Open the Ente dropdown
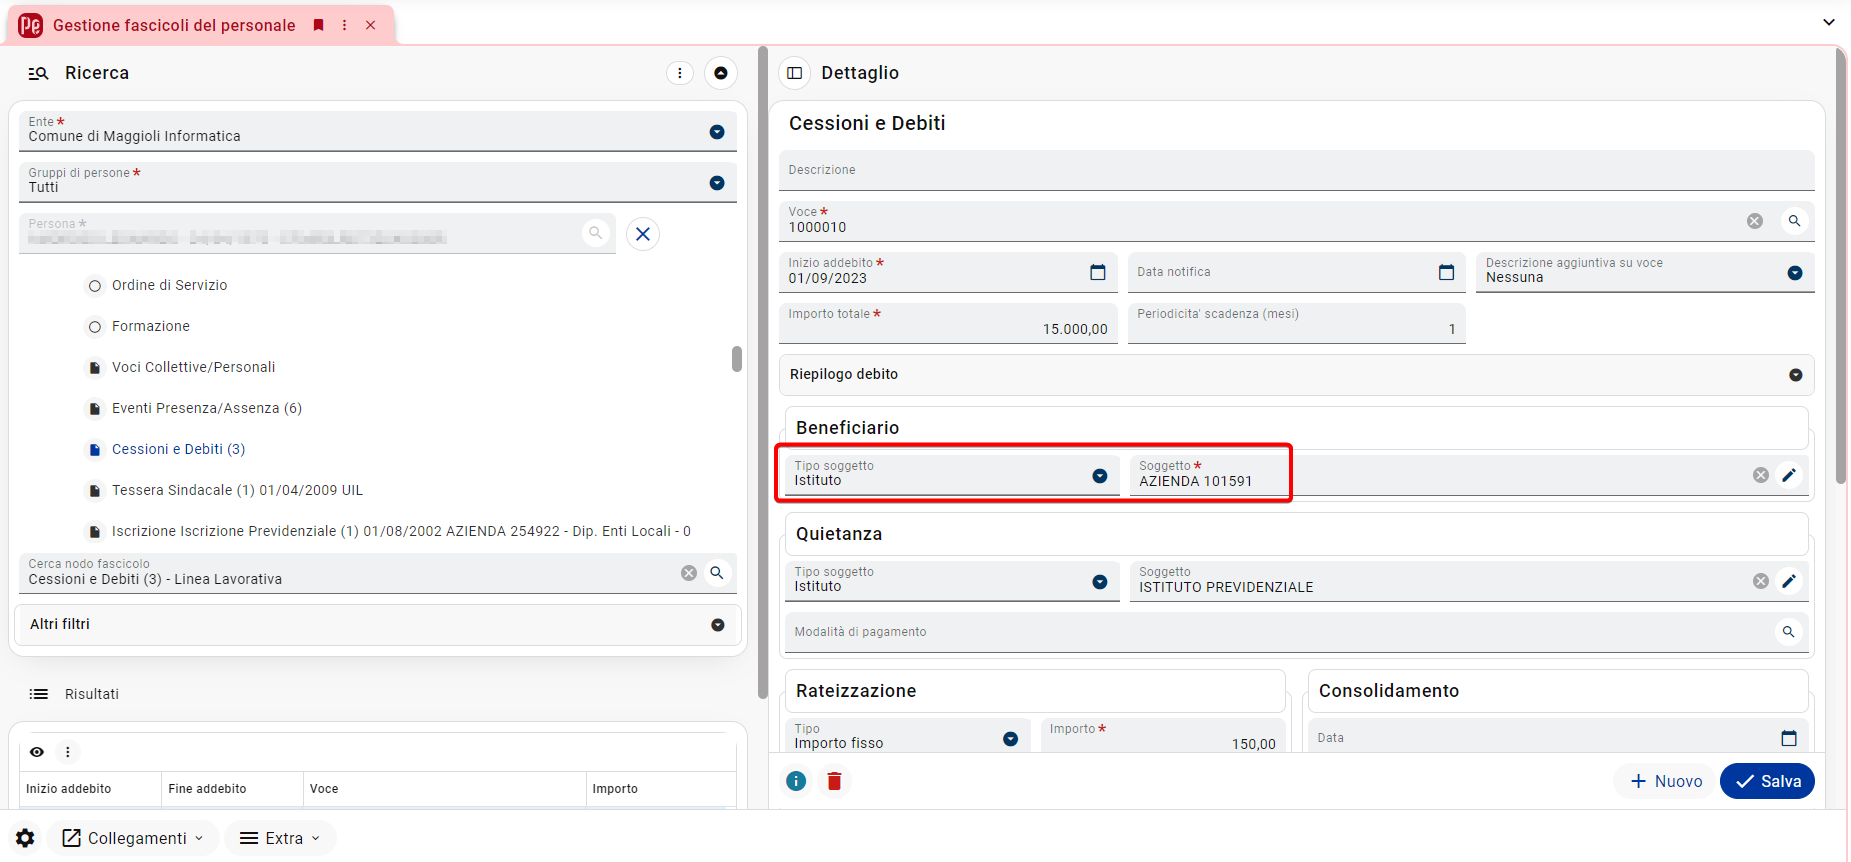The height and width of the screenshot is (862, 1851). [x=717, y=132]
